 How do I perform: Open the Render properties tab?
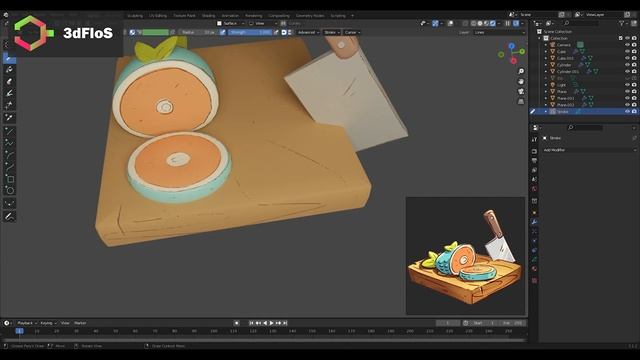coord(534,151)
